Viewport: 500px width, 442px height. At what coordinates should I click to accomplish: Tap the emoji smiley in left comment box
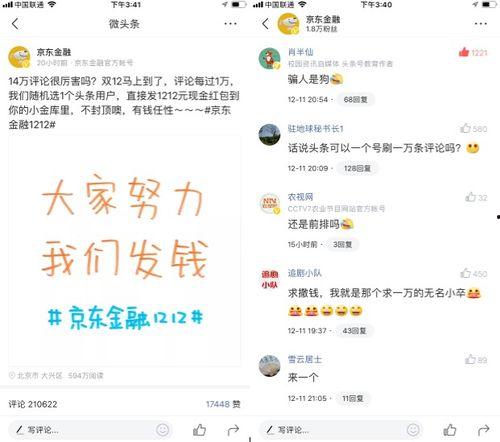point(163,430)
